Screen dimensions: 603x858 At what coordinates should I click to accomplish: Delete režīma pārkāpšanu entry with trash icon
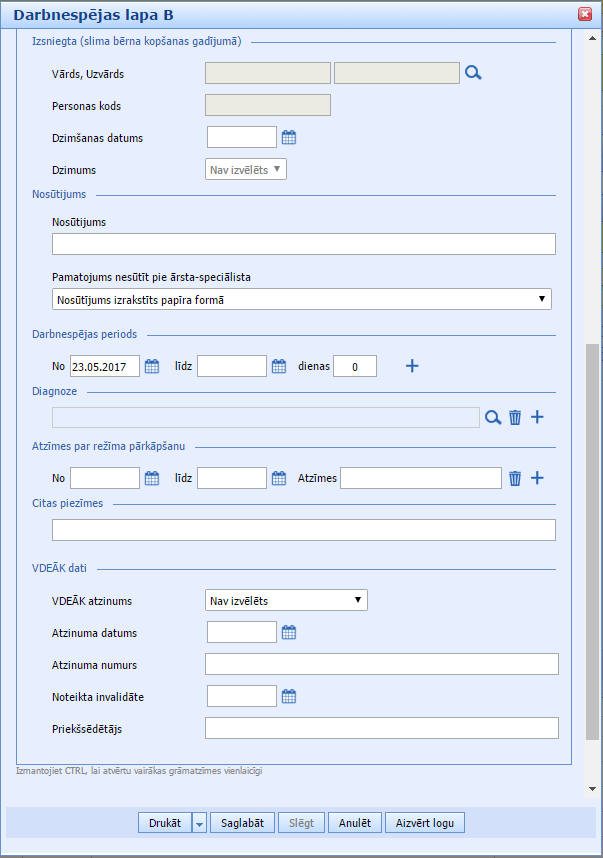click(x=515, y=479)
